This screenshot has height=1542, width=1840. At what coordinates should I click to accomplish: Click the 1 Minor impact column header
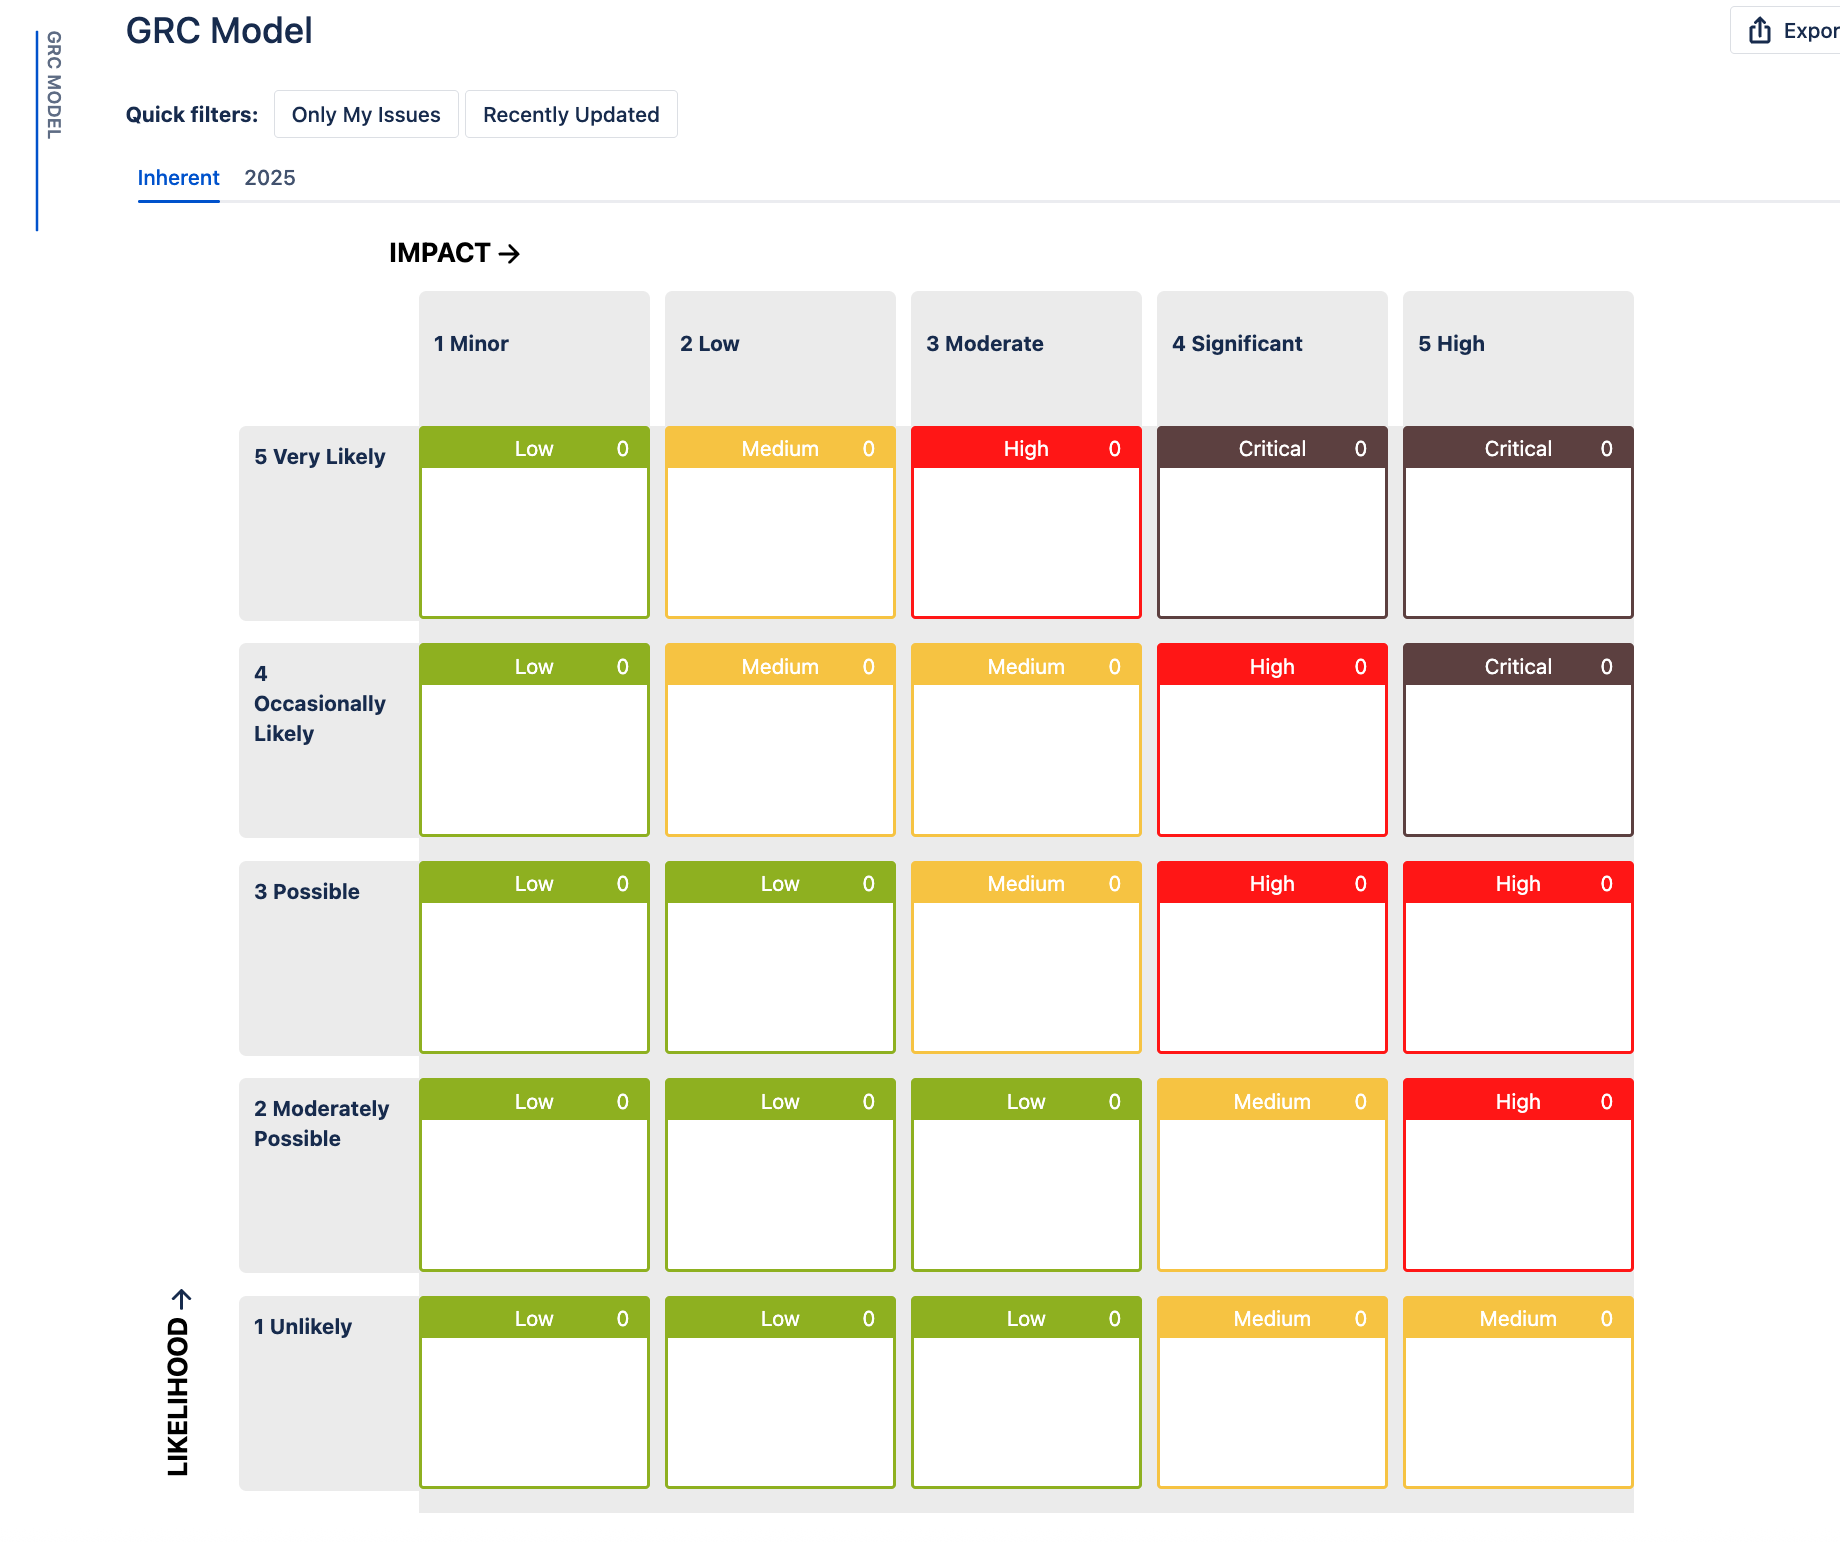[x=534, y=358]
